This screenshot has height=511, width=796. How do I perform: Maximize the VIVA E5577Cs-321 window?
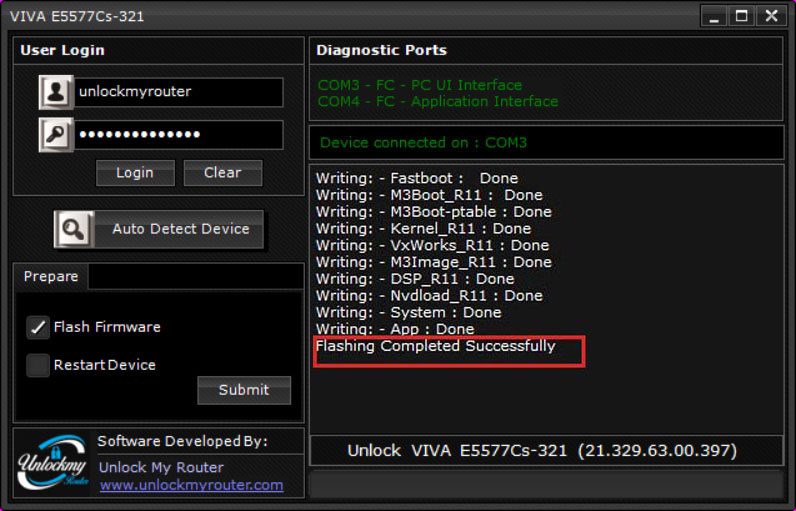pos(742,16)
